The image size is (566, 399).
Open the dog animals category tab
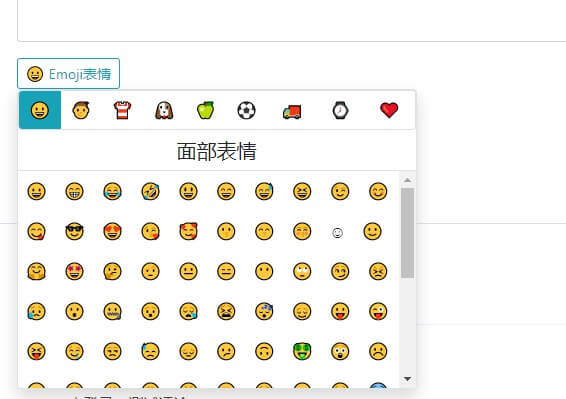[x=164, y=110]
